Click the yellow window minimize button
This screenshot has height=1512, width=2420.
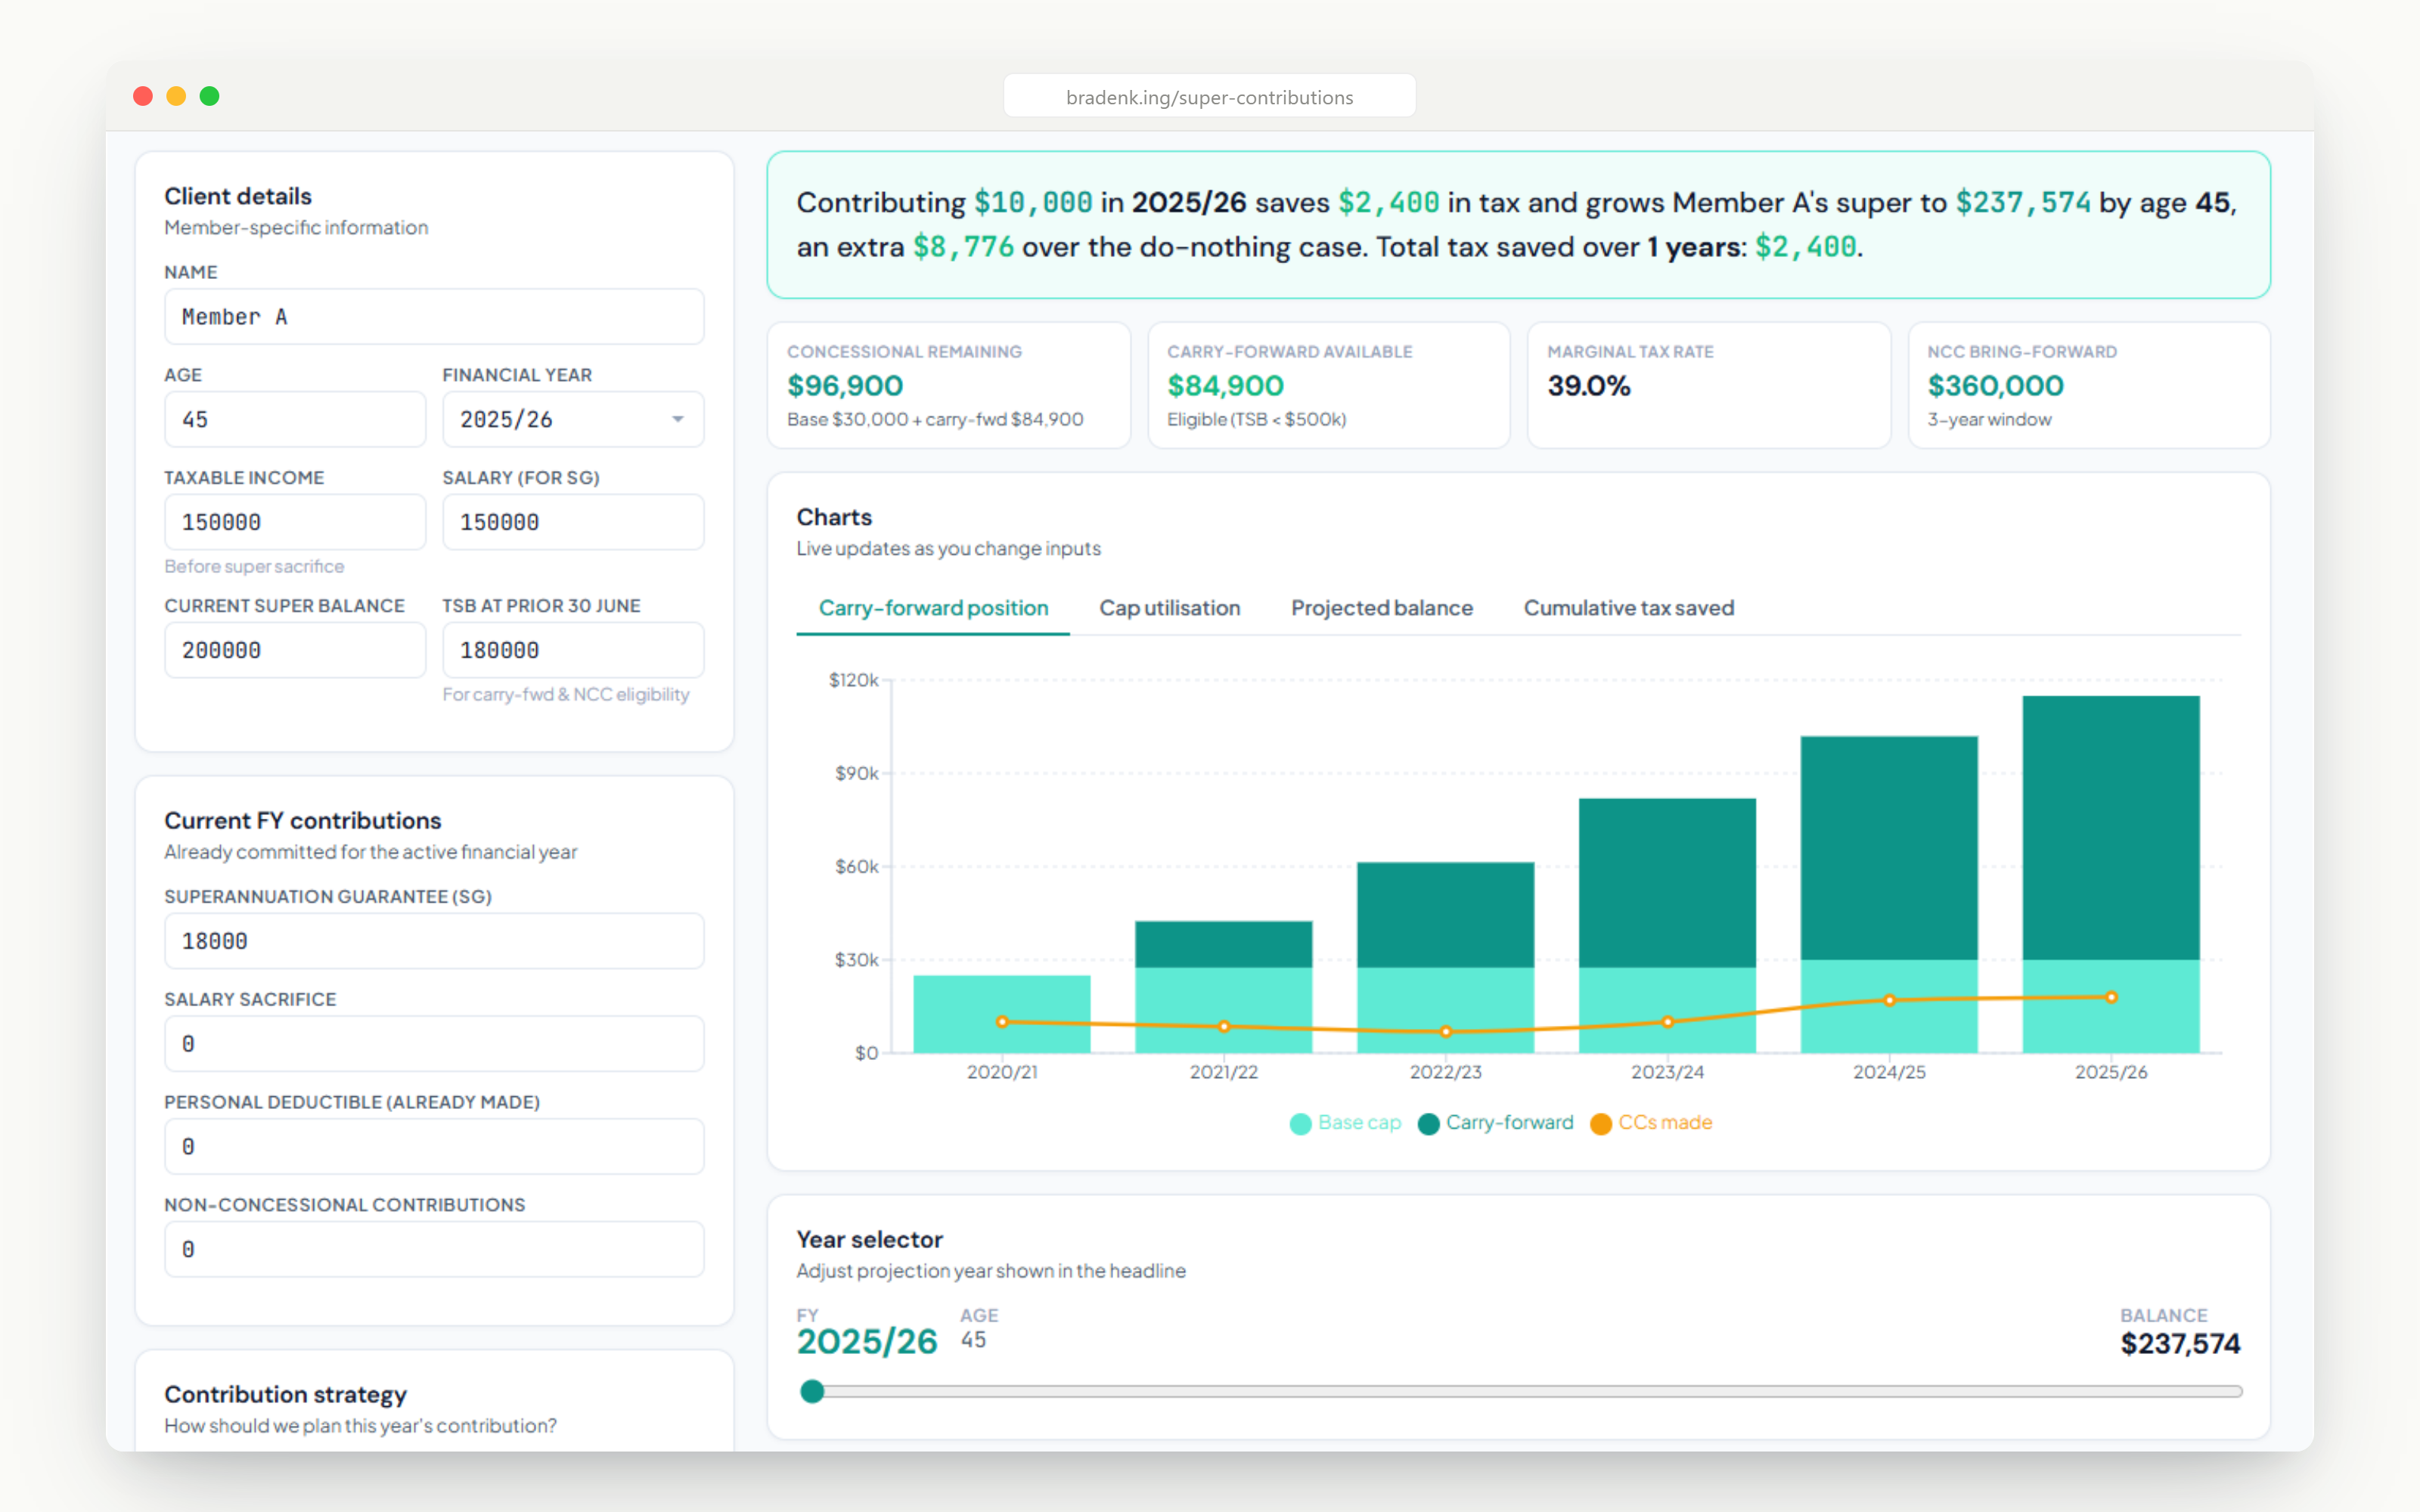pyautogui.click(x=176, y=96)
